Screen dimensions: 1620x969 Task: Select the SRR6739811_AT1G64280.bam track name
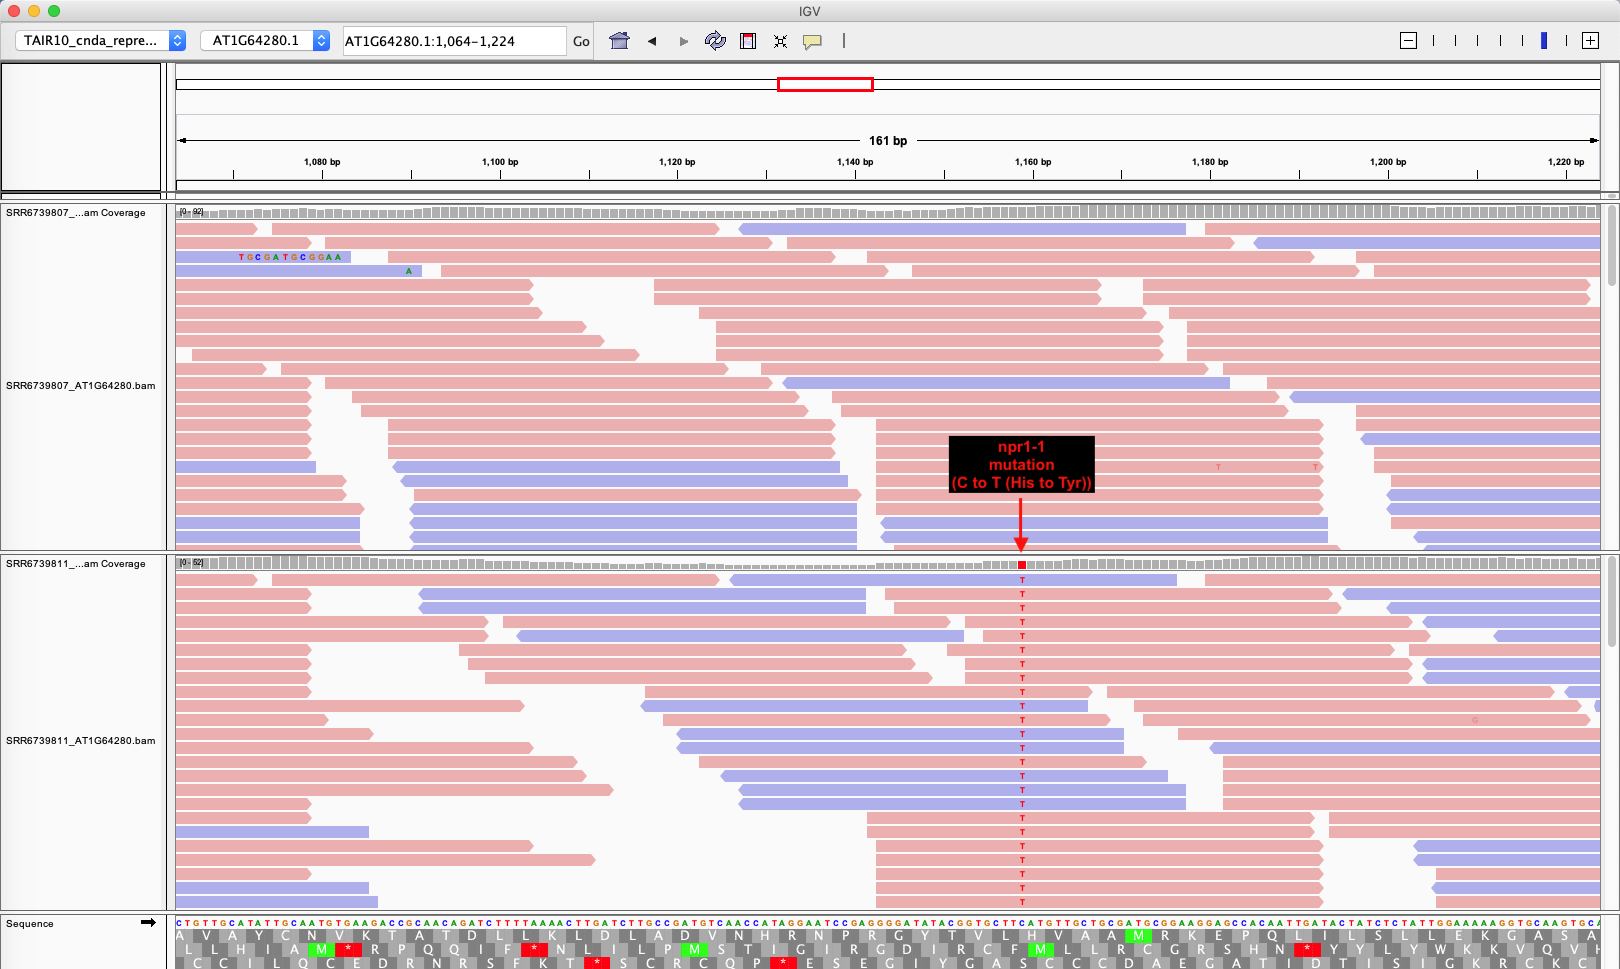[x=81, y=741]
